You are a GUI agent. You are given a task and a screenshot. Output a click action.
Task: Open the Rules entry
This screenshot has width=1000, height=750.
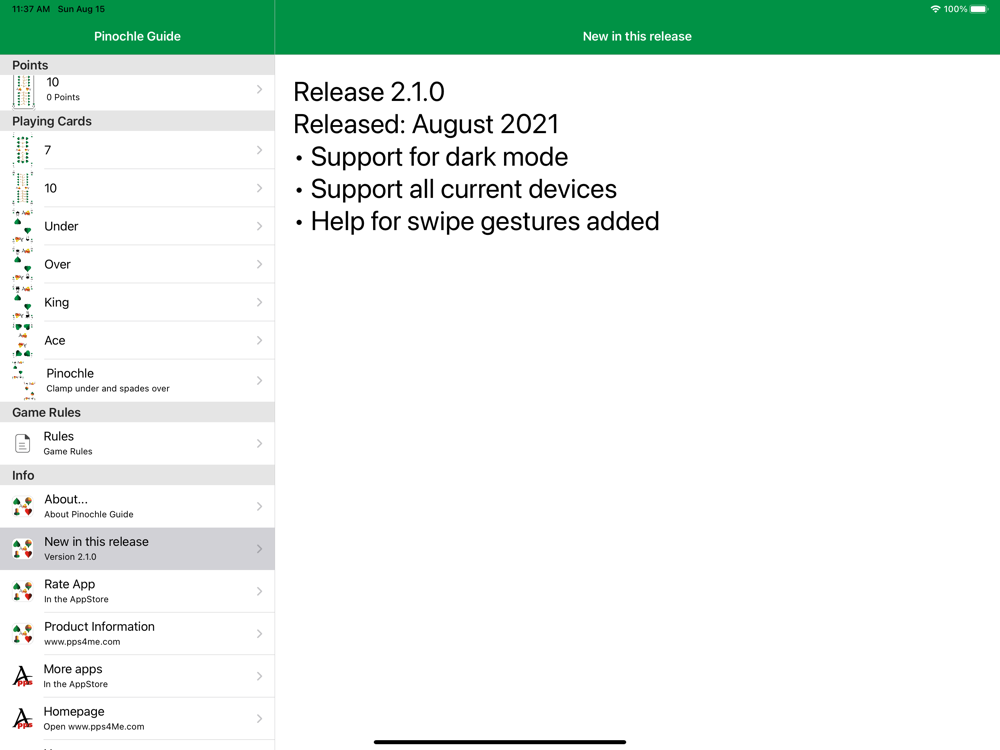tap(137, 443)
